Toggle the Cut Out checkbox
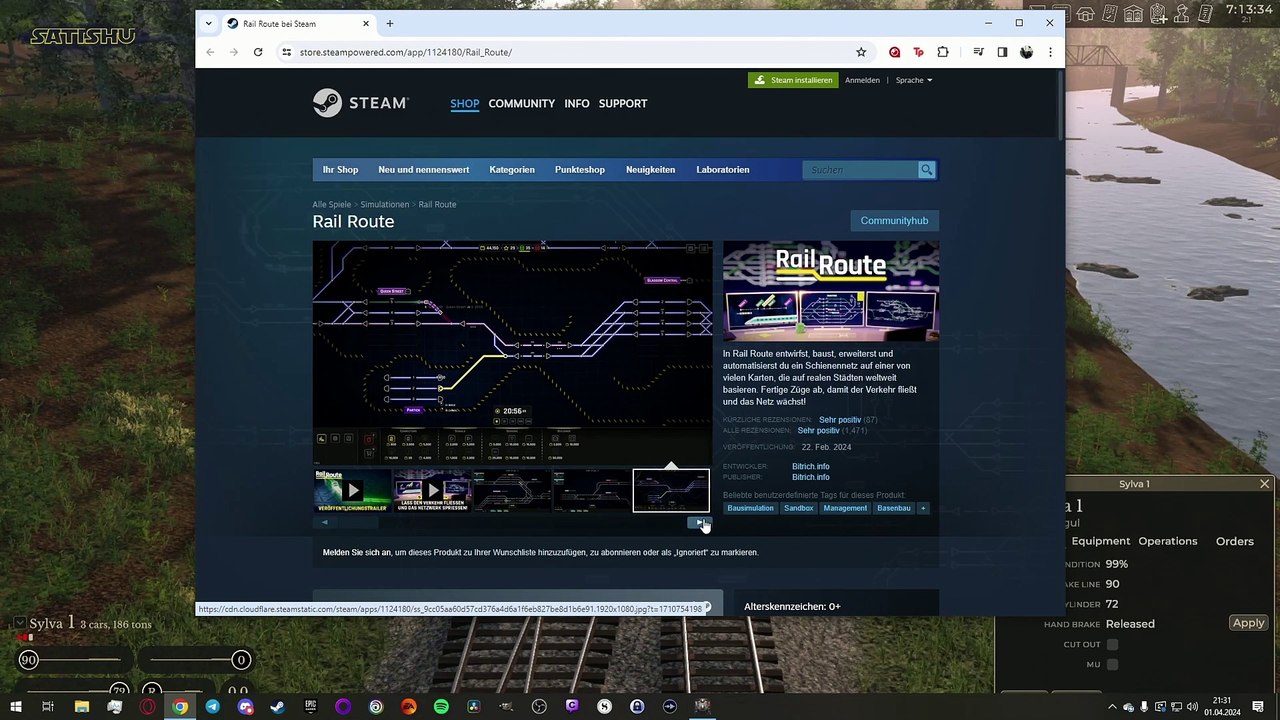This screenshot has width=1280, height=720. [1112, 645]
